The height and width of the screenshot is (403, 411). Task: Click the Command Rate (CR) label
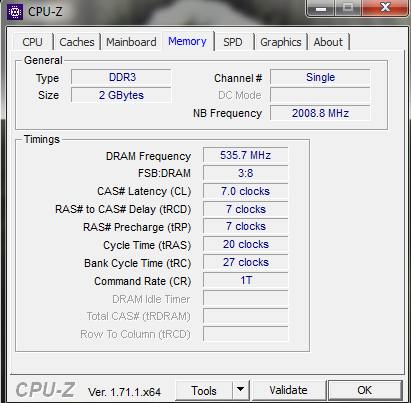(143, 281)
